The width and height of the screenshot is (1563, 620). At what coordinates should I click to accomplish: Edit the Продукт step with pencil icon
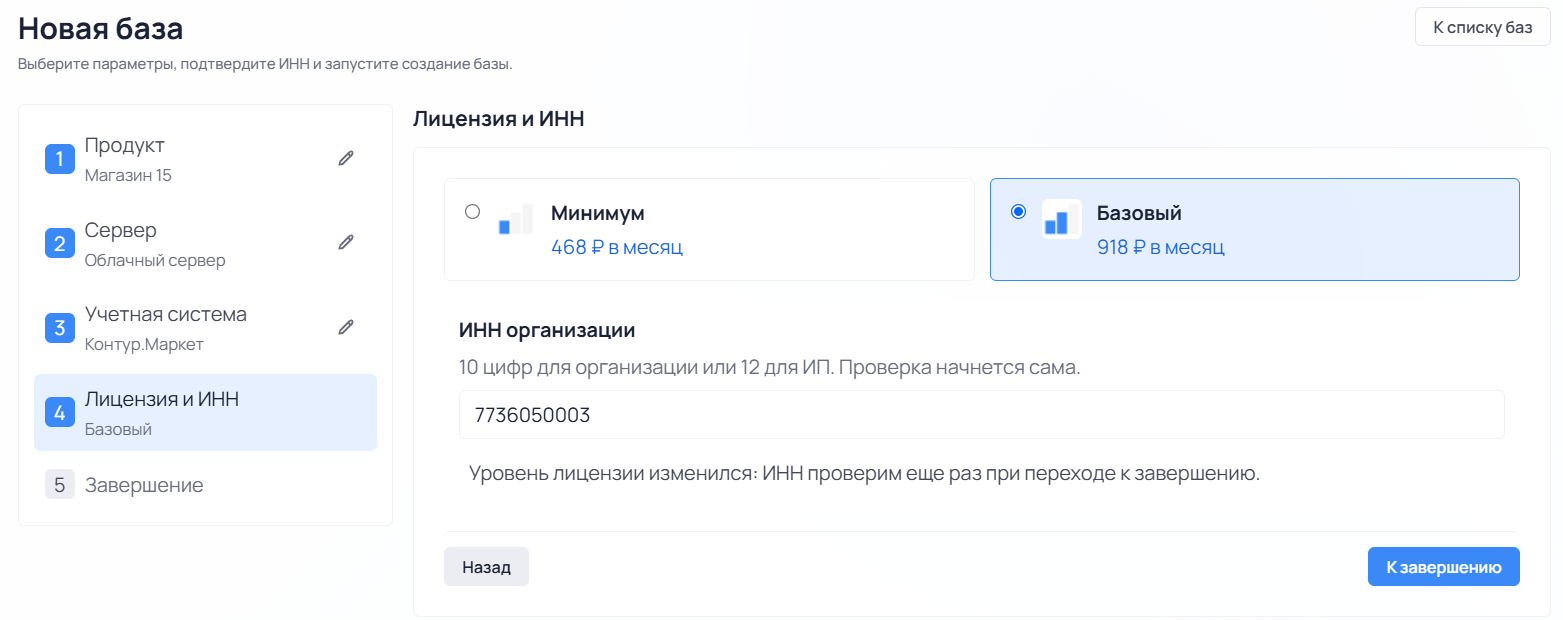[346, 157]
